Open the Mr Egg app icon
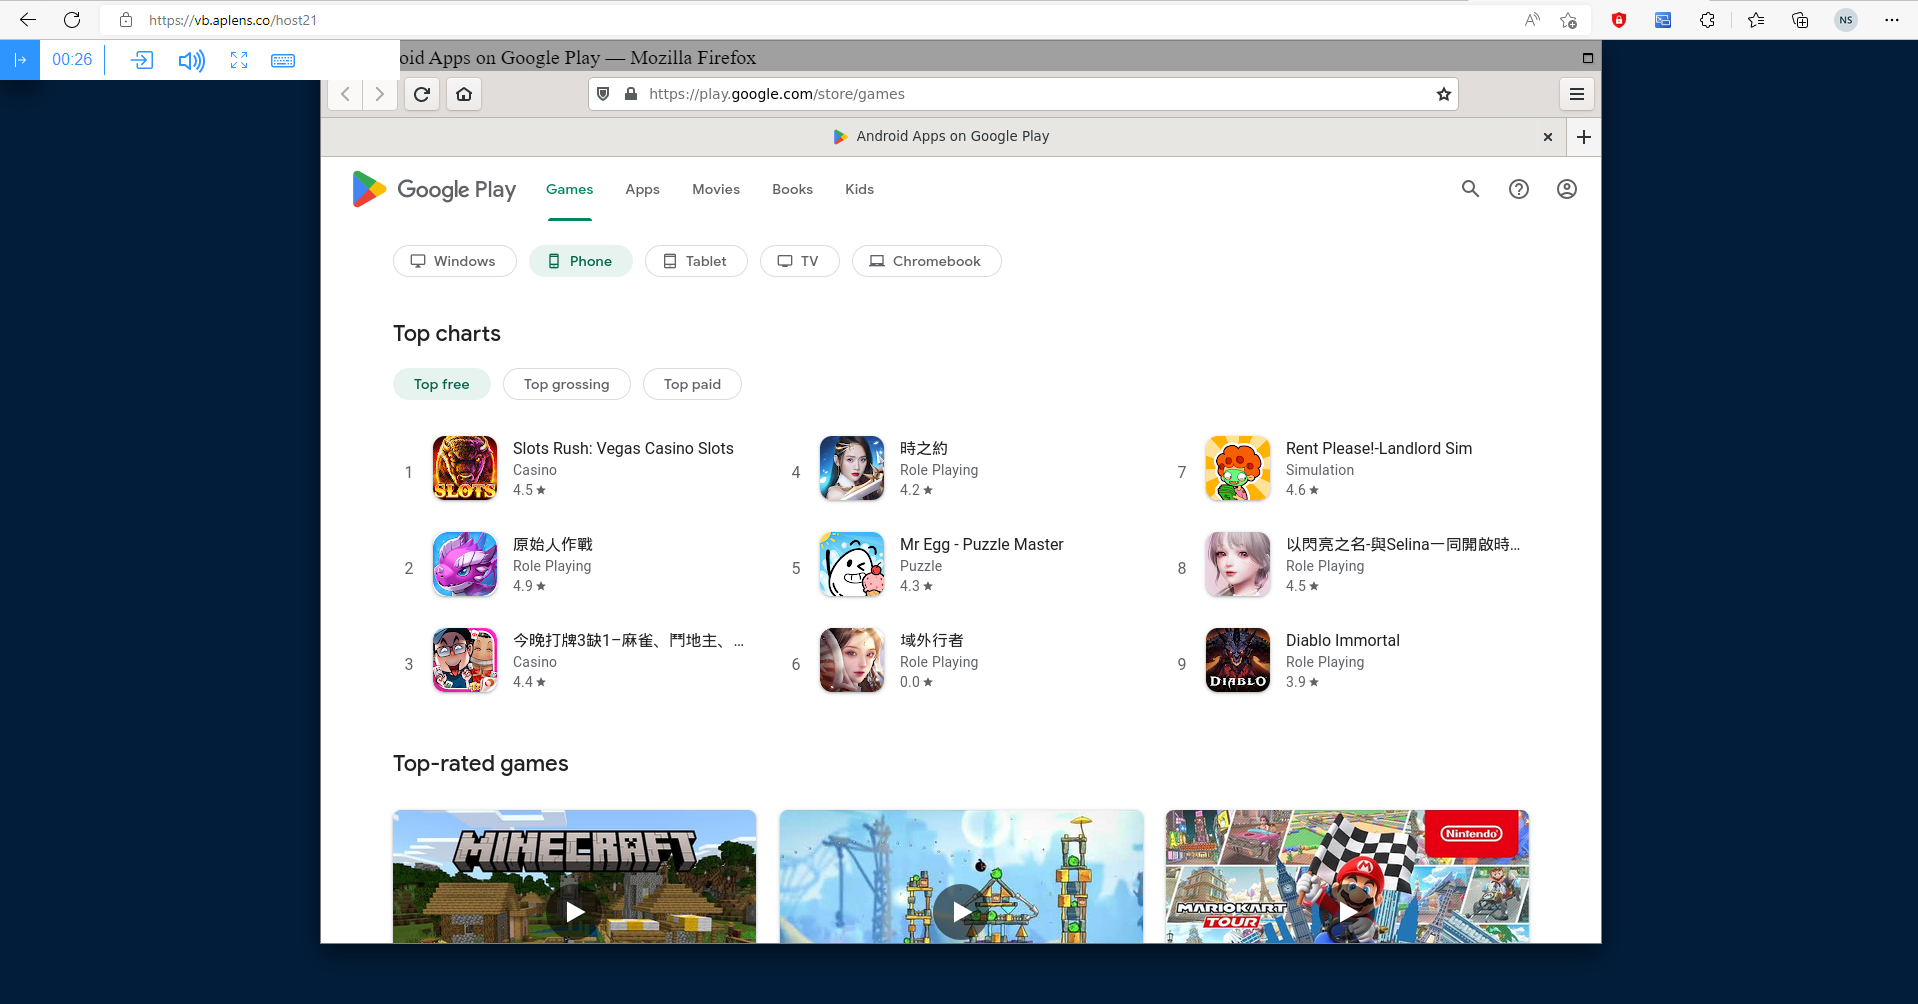The image size is (1918, 1004). [851, 564]
